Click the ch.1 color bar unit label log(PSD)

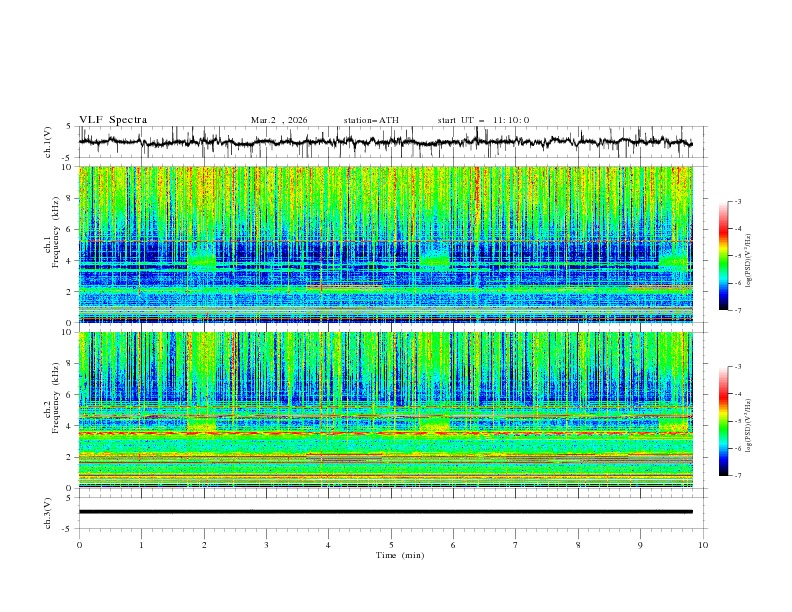749,261
